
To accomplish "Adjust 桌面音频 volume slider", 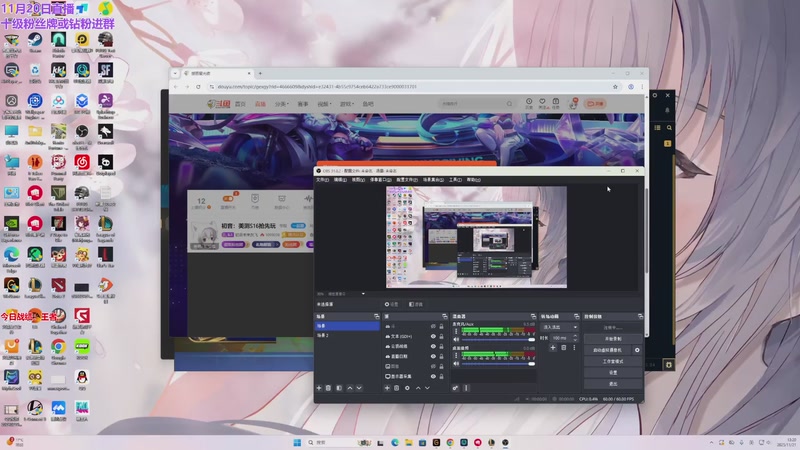I will (x=498, y=364).
